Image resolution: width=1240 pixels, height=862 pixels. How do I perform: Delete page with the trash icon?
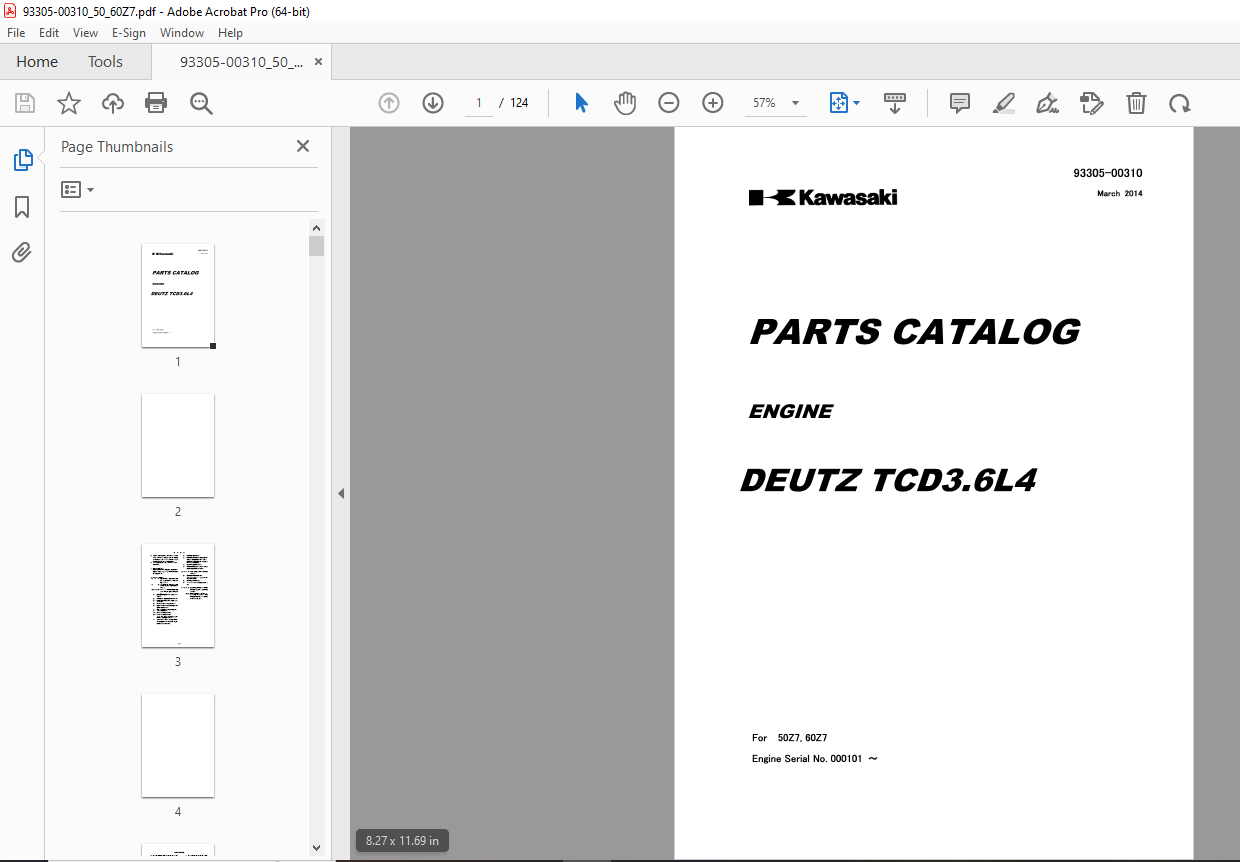click(x=1136, y=103)
